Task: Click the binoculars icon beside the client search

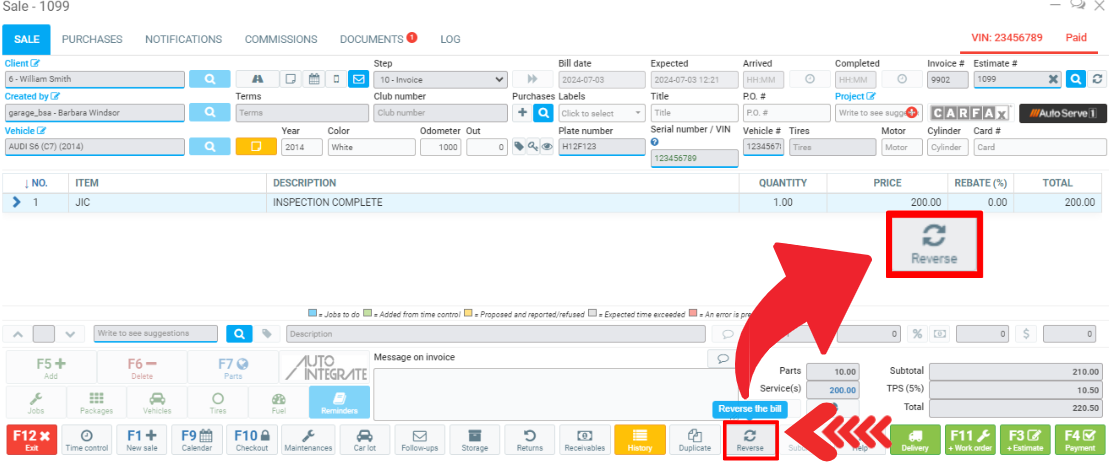Action: (x=257, y=79)
